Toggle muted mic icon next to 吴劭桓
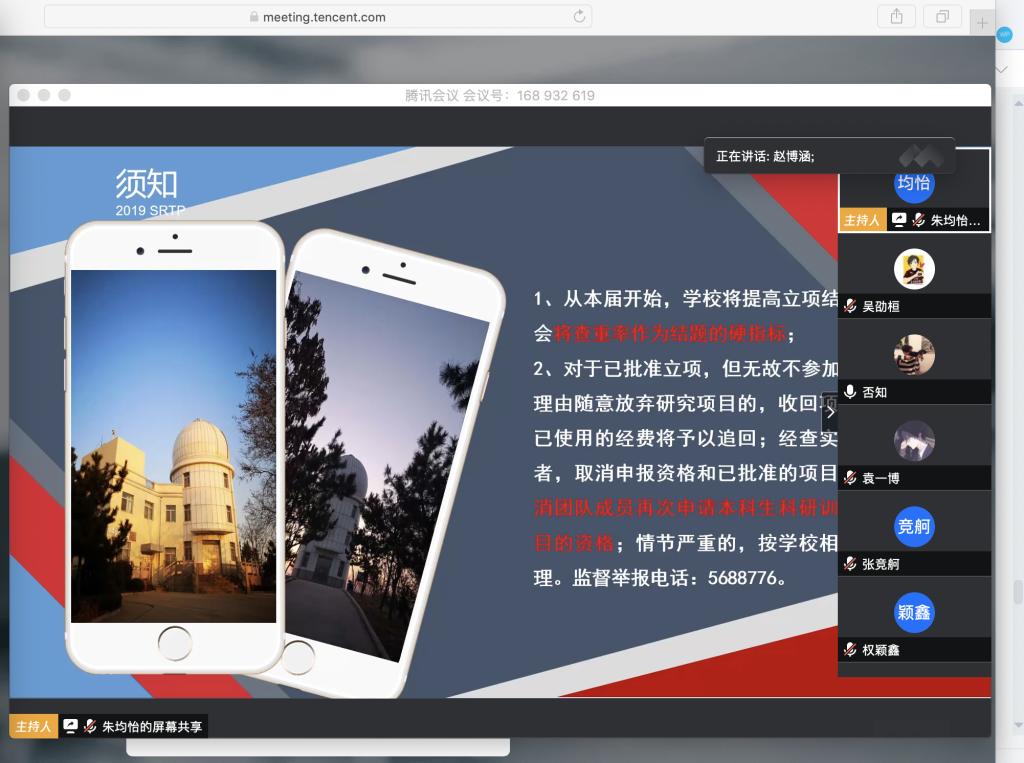1024x763 pixels. click(850, 306)
